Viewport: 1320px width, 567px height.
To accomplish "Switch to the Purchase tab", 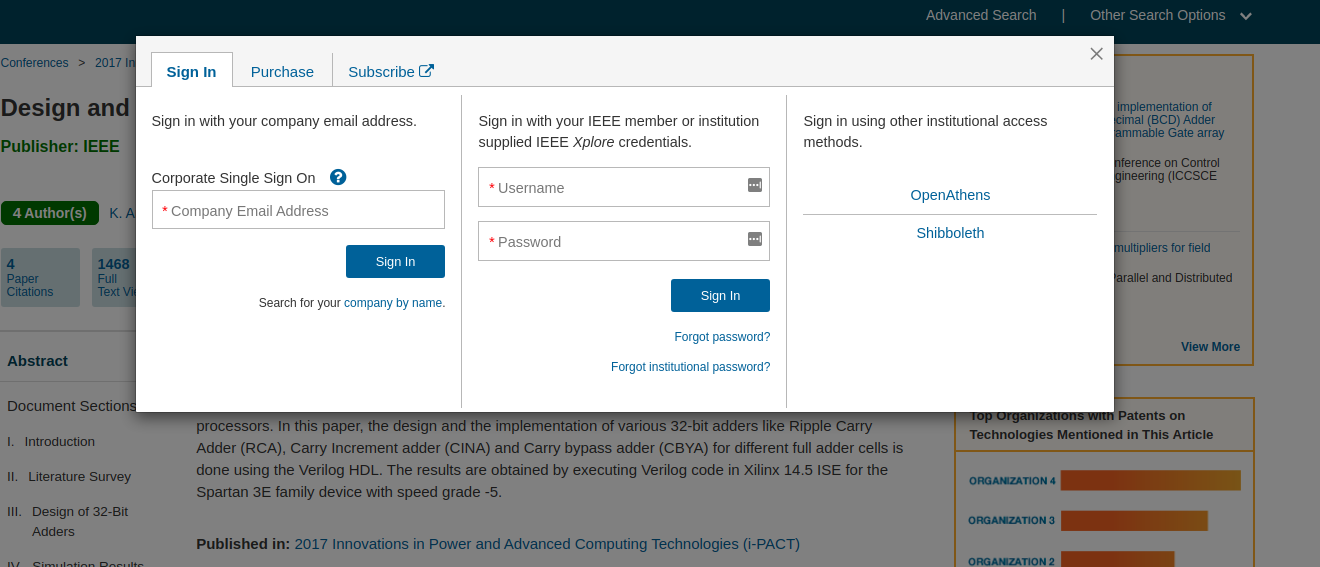I will tap(282, 72).
